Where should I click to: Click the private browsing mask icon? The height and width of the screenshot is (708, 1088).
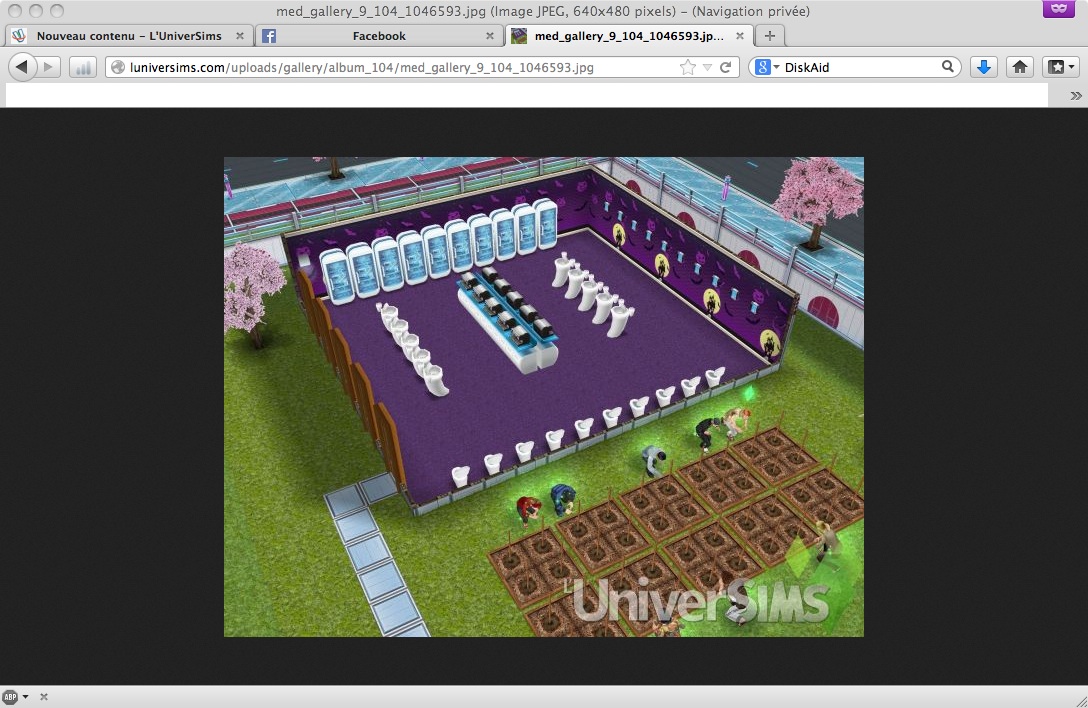click(x=1058, y=10)
